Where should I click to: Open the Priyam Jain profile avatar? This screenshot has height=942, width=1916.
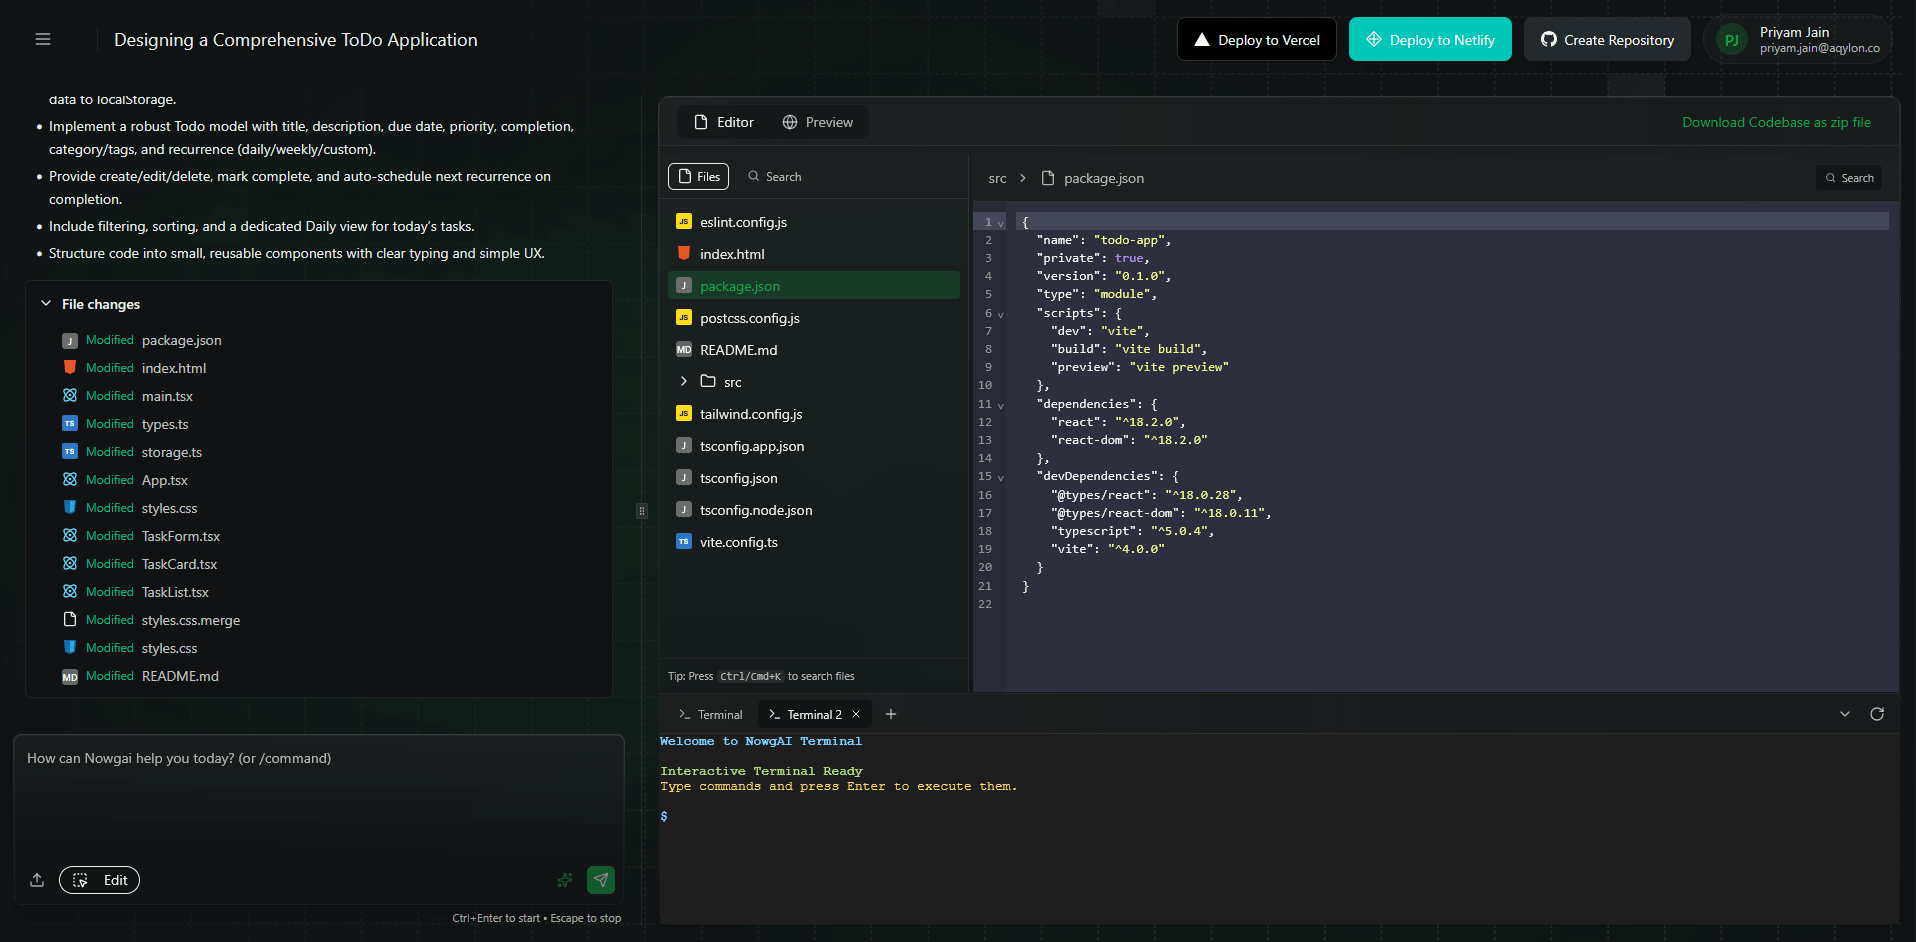click(x=1731, y=39)
